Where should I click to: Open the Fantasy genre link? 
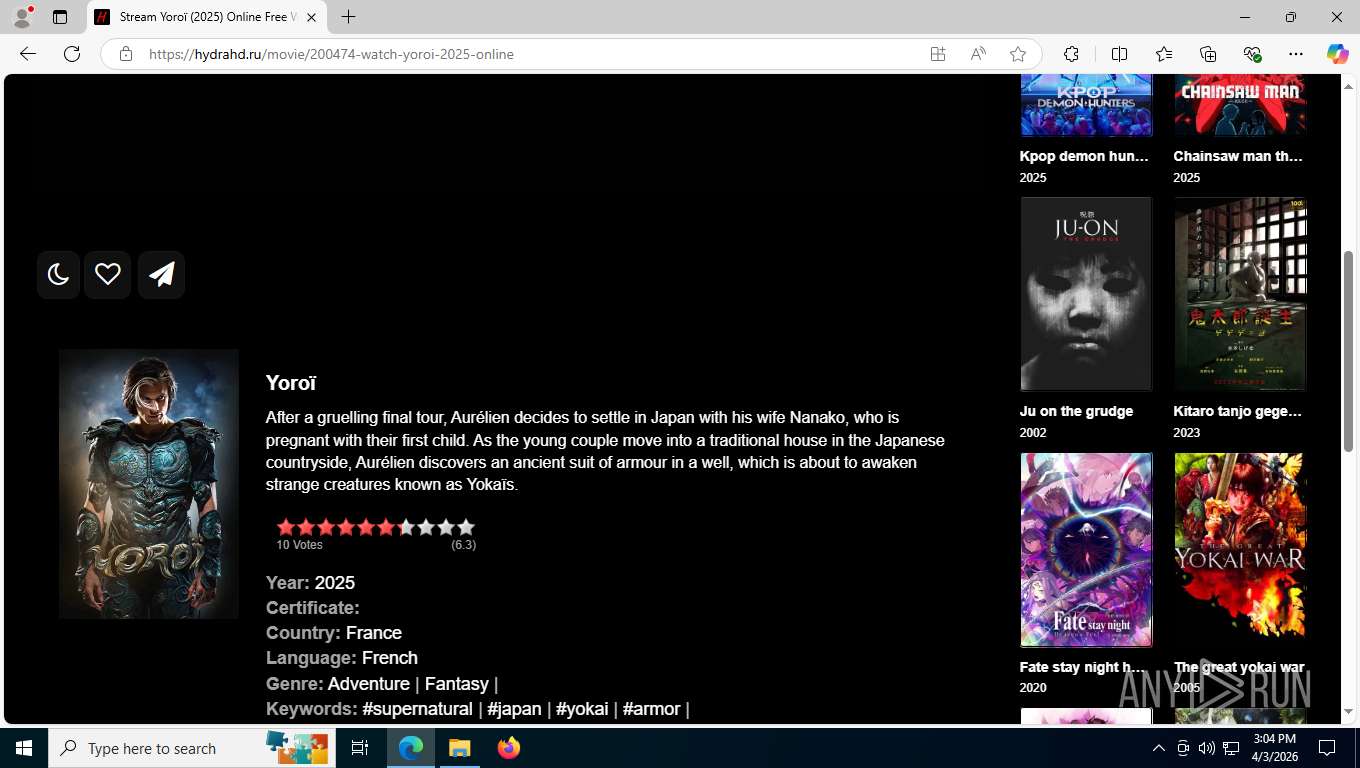[x=457, y=684]
